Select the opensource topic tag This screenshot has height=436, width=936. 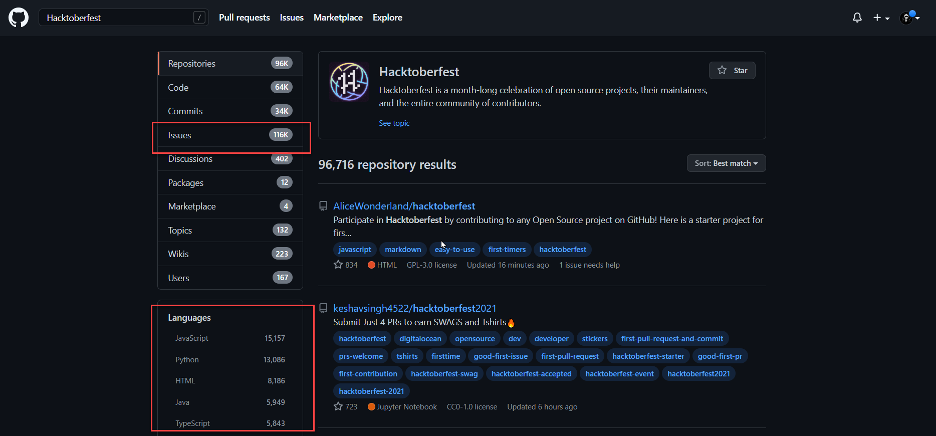click(475, 339)
